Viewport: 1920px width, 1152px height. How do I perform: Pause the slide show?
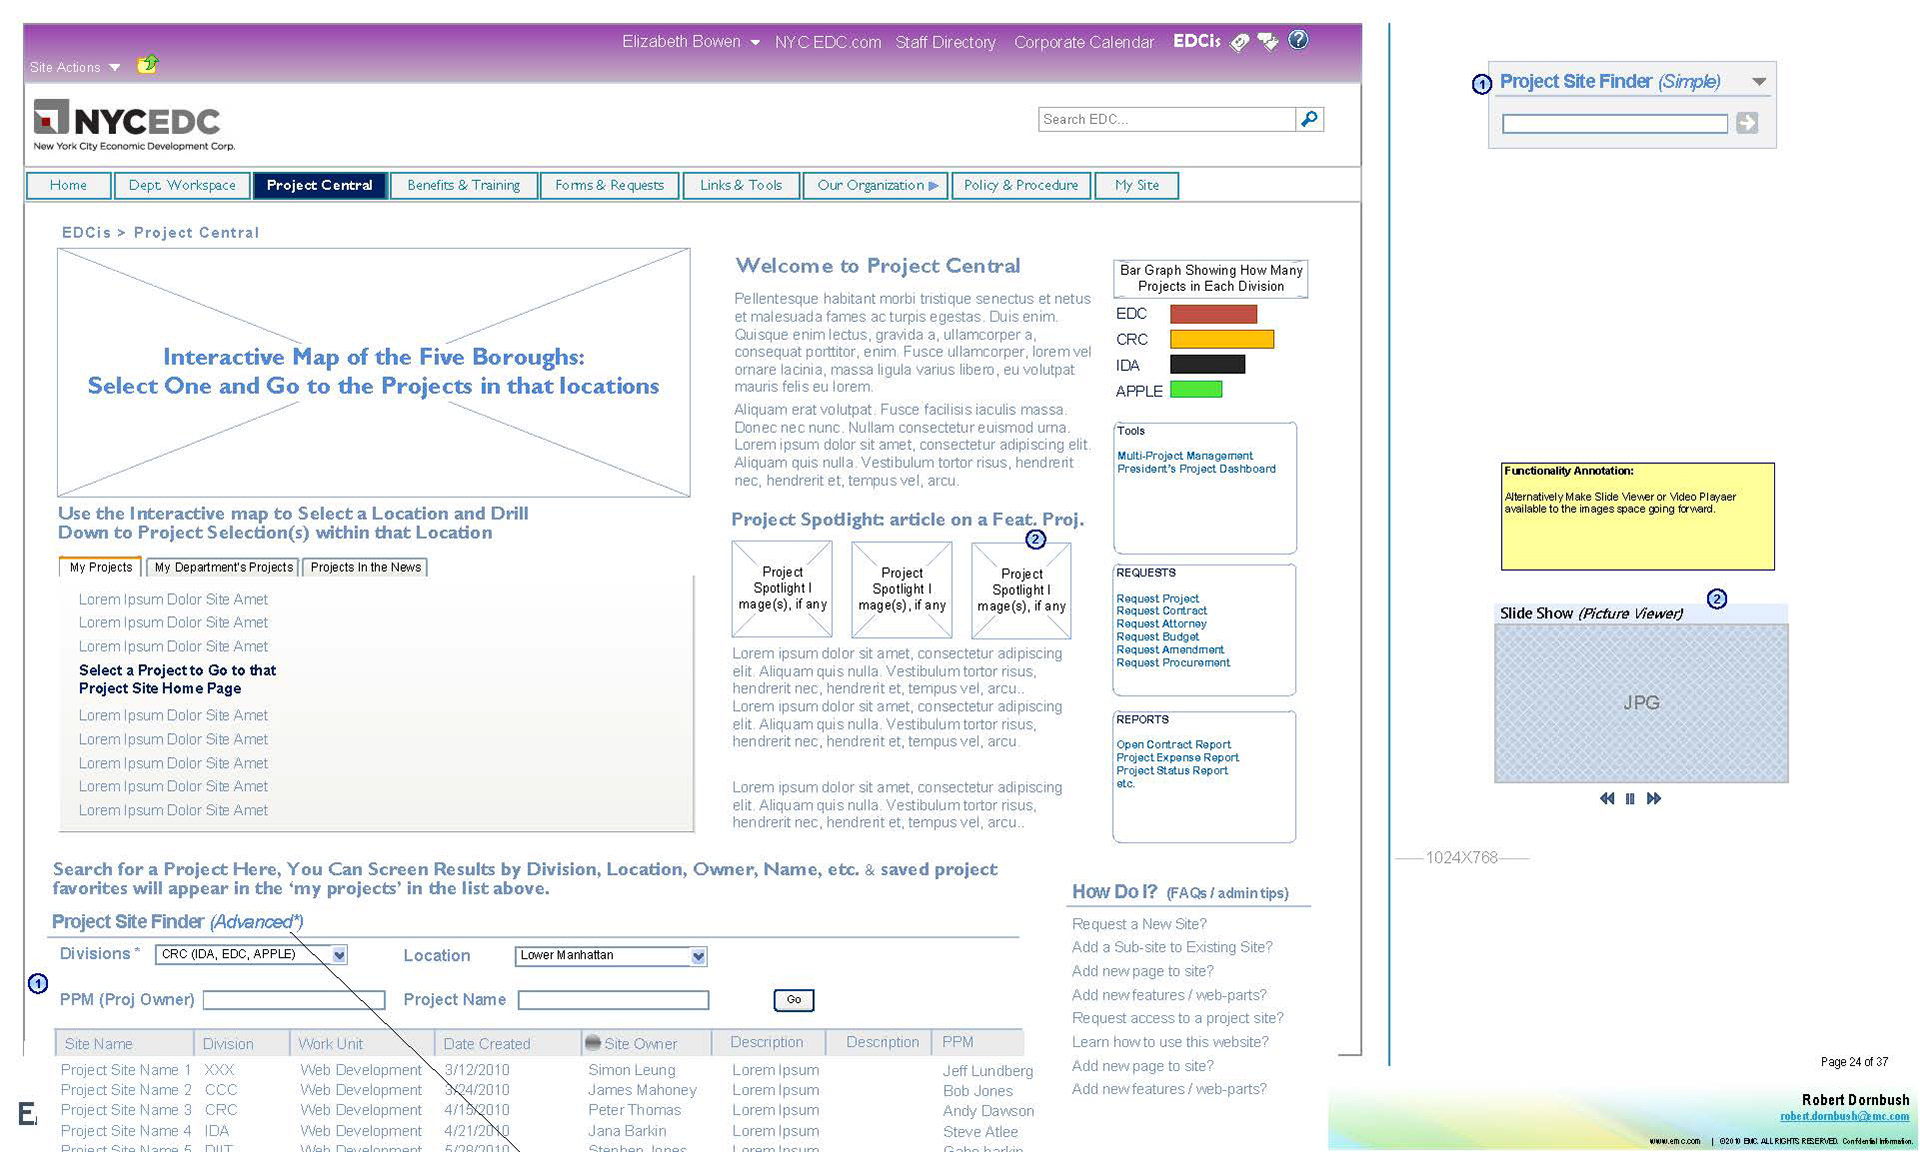point(1630,798)
